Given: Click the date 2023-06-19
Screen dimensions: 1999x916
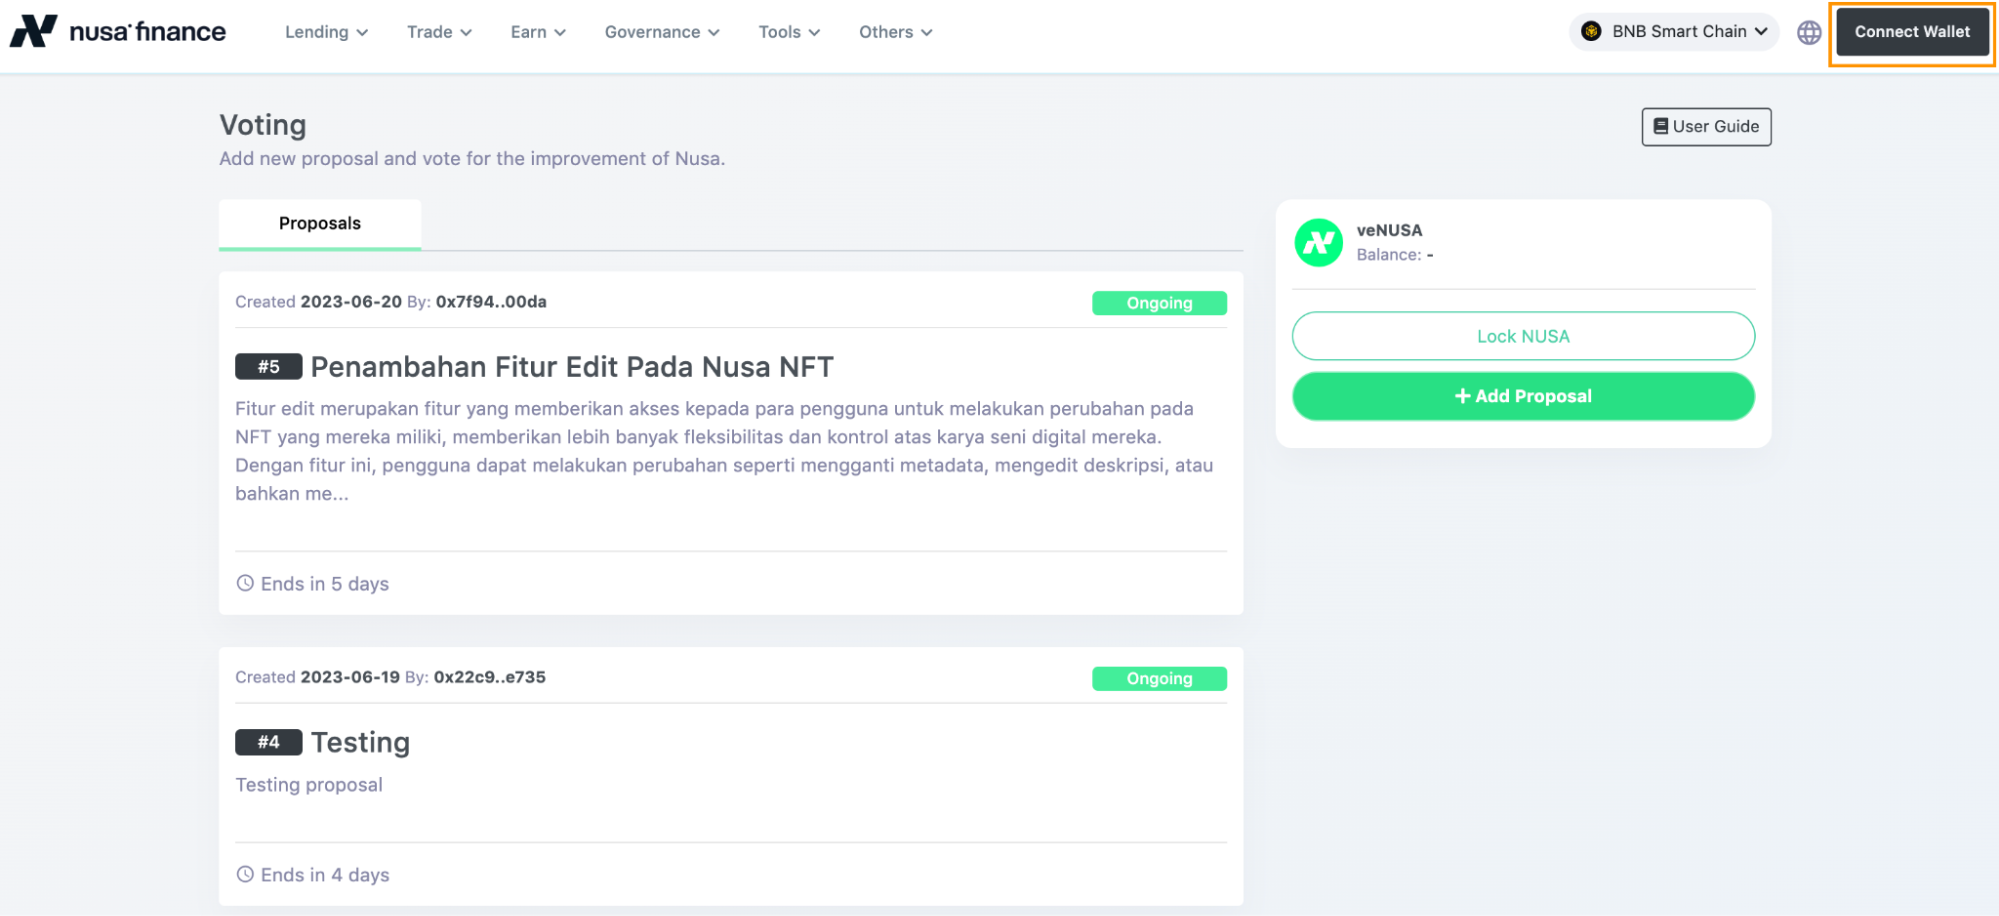Looking at the screenshot, I should (350, 677).
